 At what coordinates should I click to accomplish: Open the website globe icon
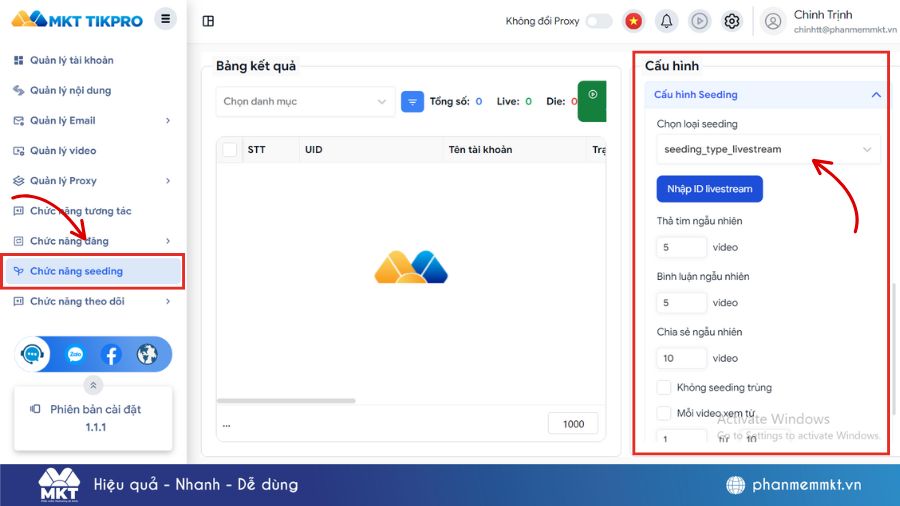click(147, 355)
